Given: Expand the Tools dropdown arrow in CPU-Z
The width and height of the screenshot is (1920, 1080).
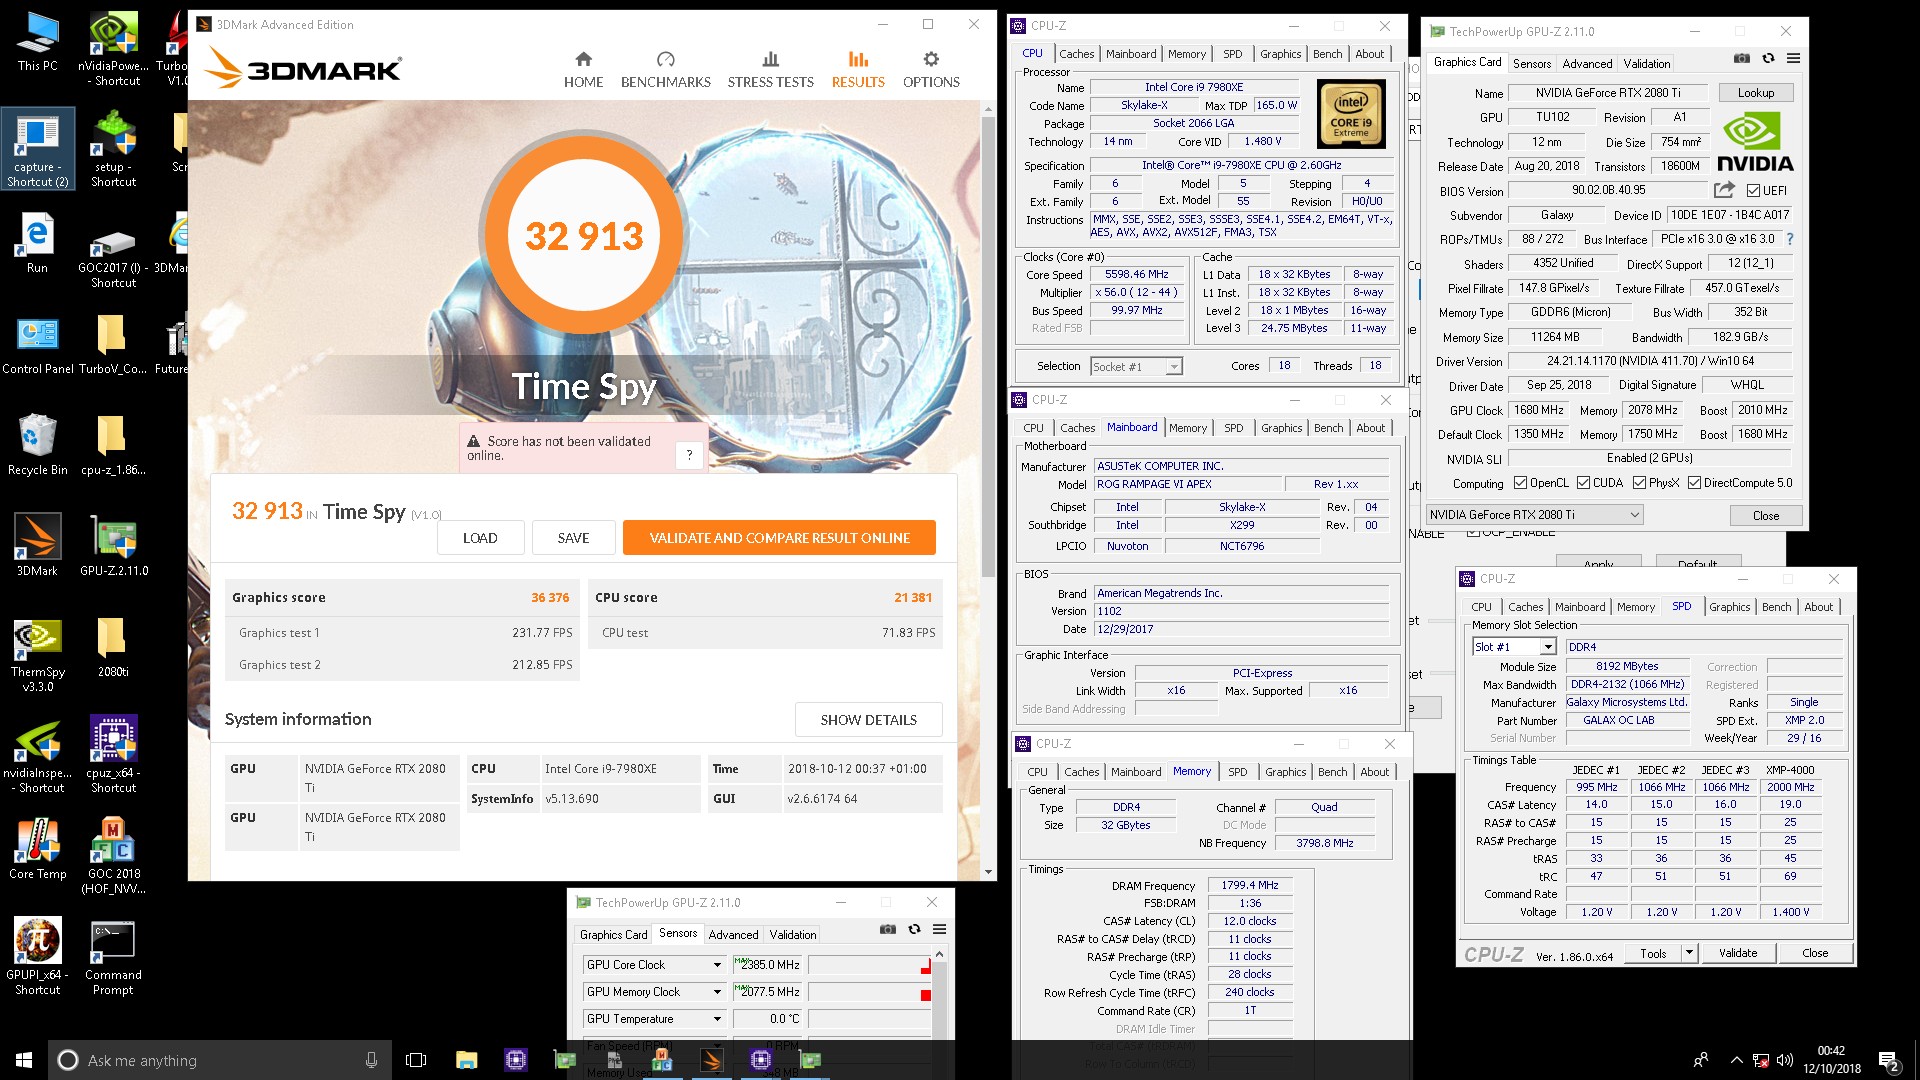Looking at the screenshot, I should (x=1690, y=953).
